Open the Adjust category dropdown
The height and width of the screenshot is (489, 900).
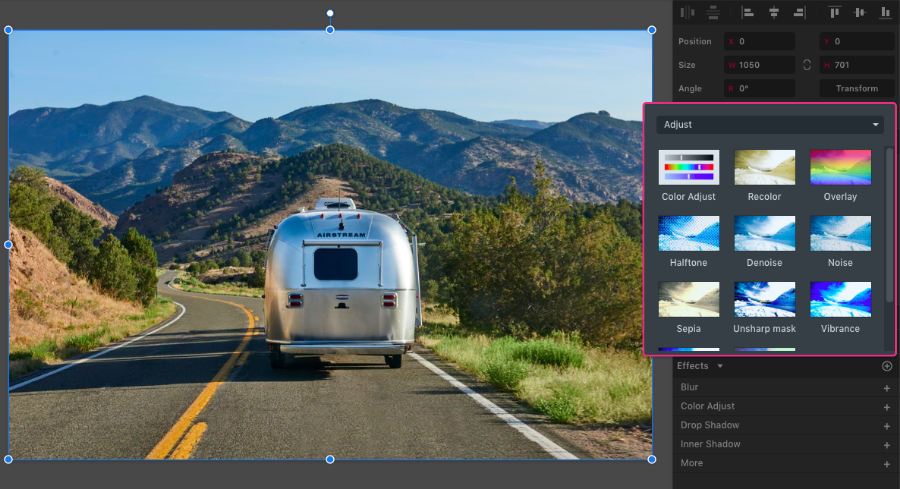coord(769,125)
